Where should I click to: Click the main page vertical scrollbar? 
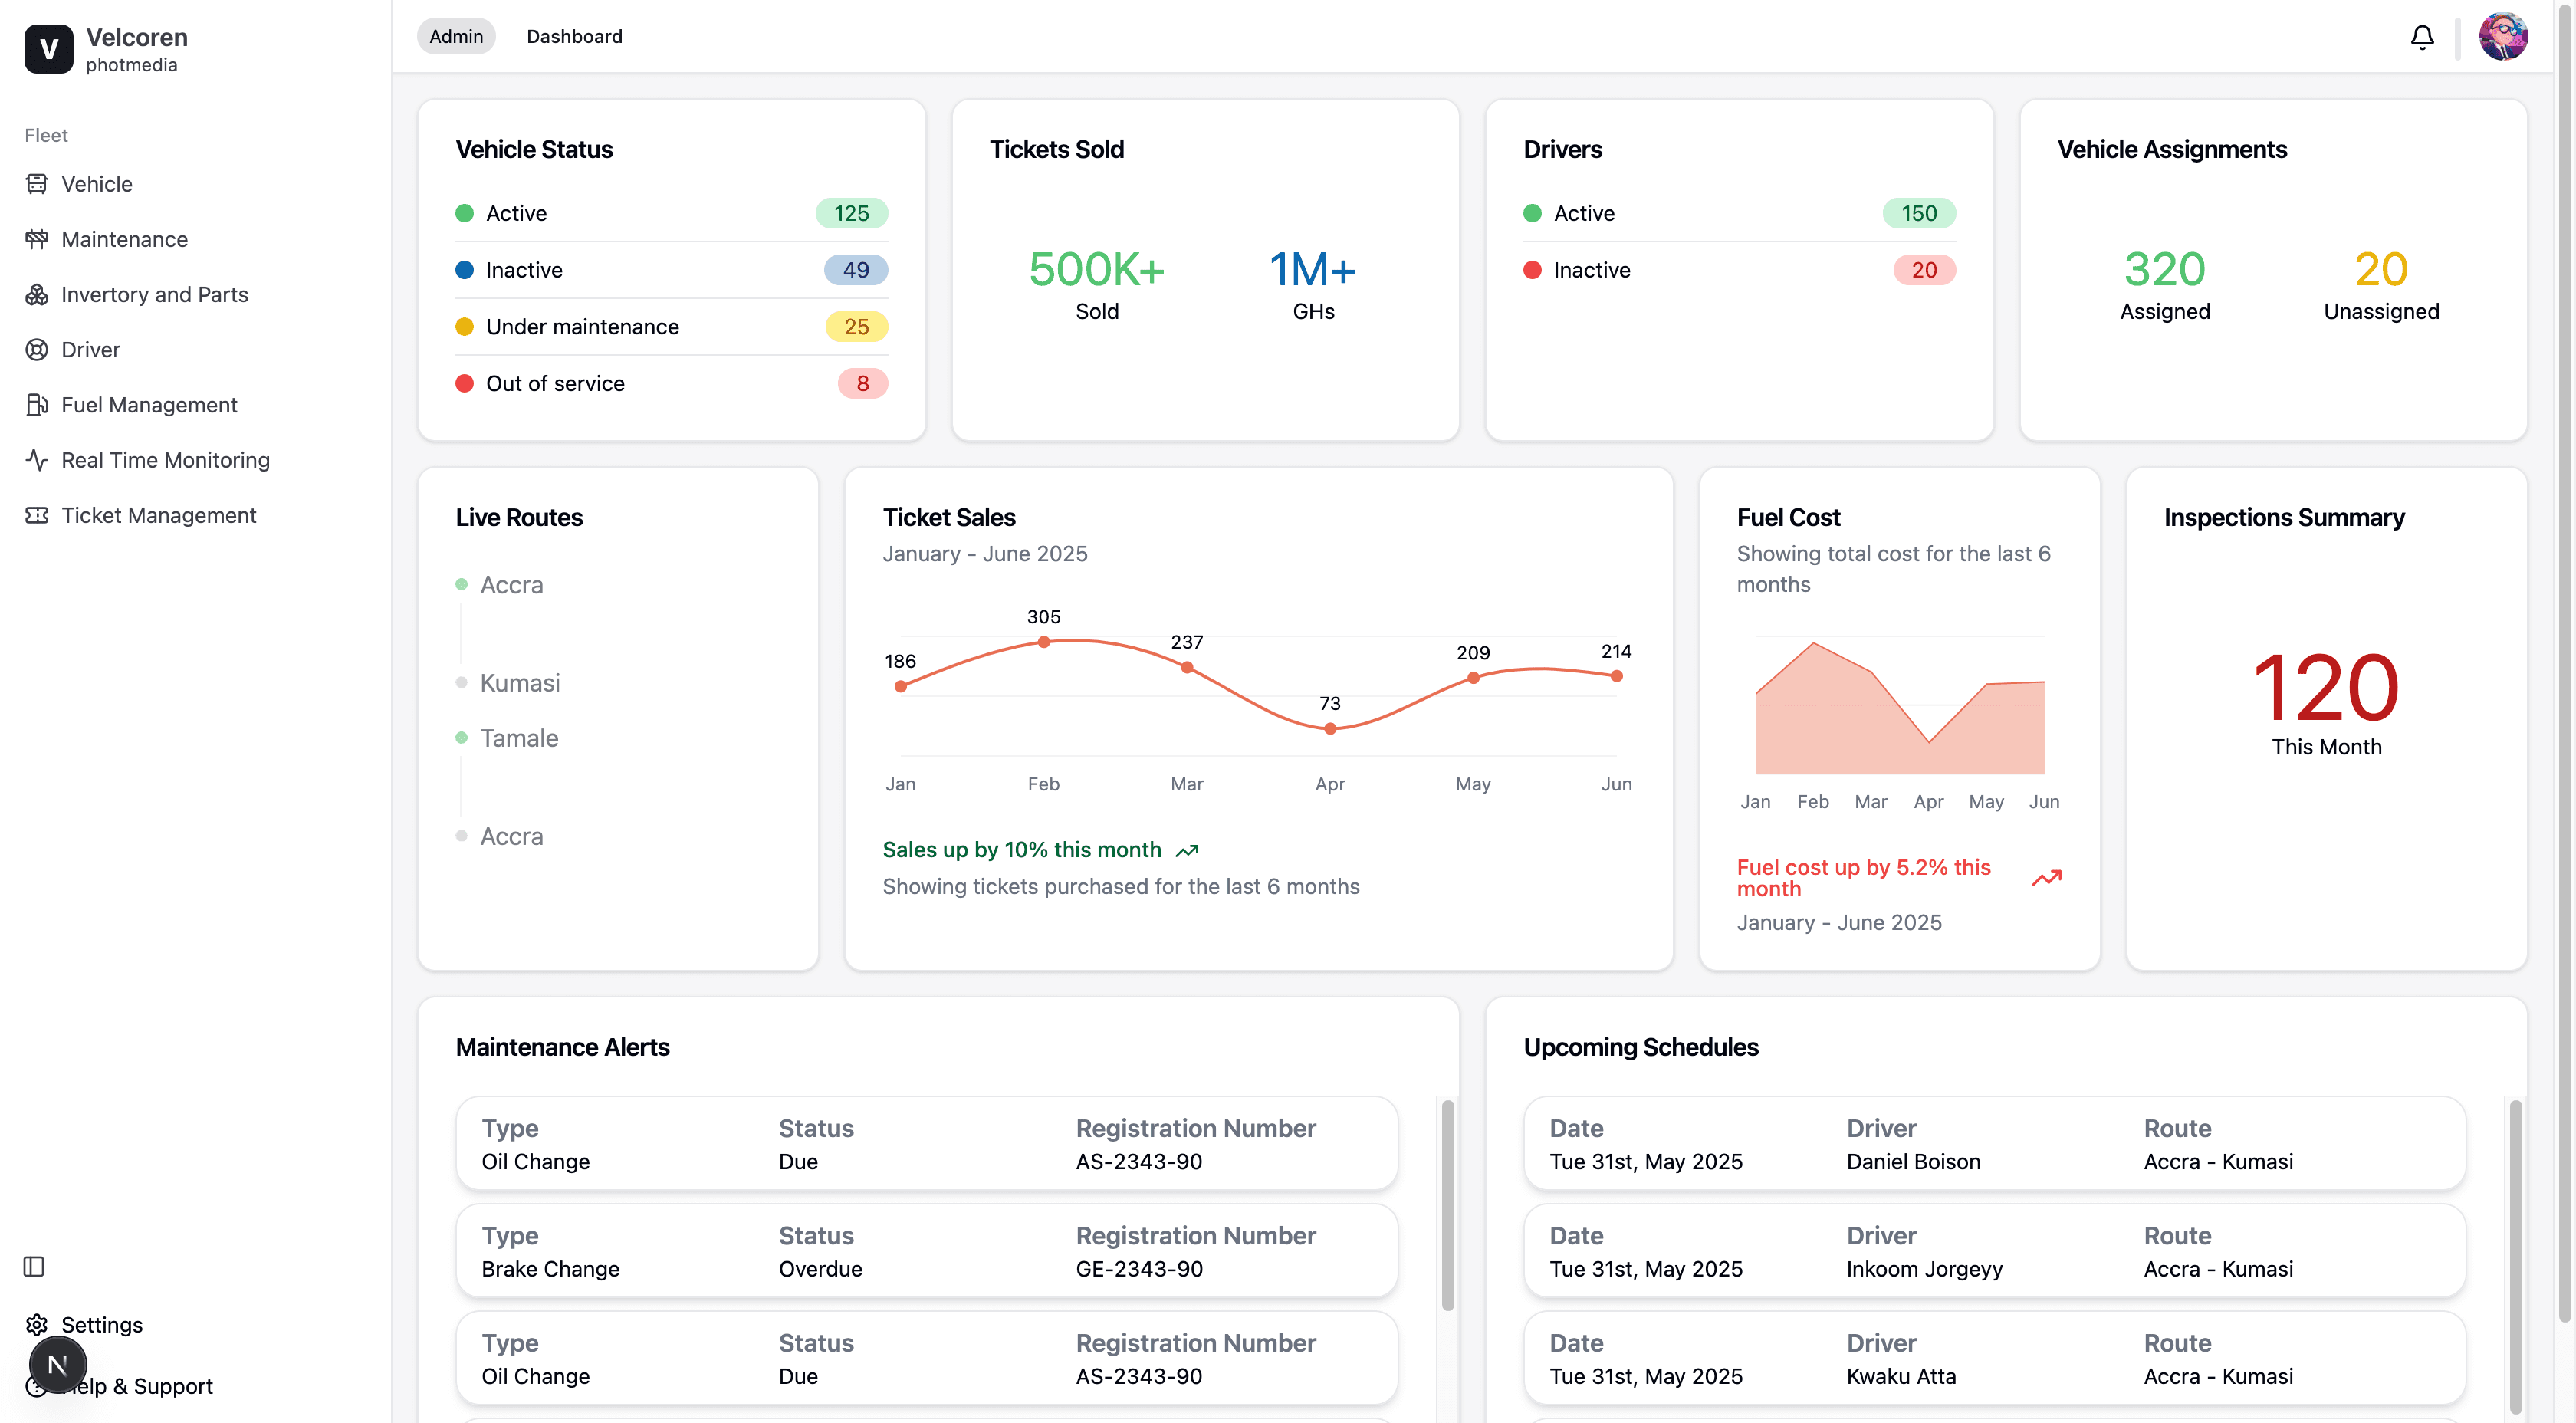click(x=2566, y=665)
